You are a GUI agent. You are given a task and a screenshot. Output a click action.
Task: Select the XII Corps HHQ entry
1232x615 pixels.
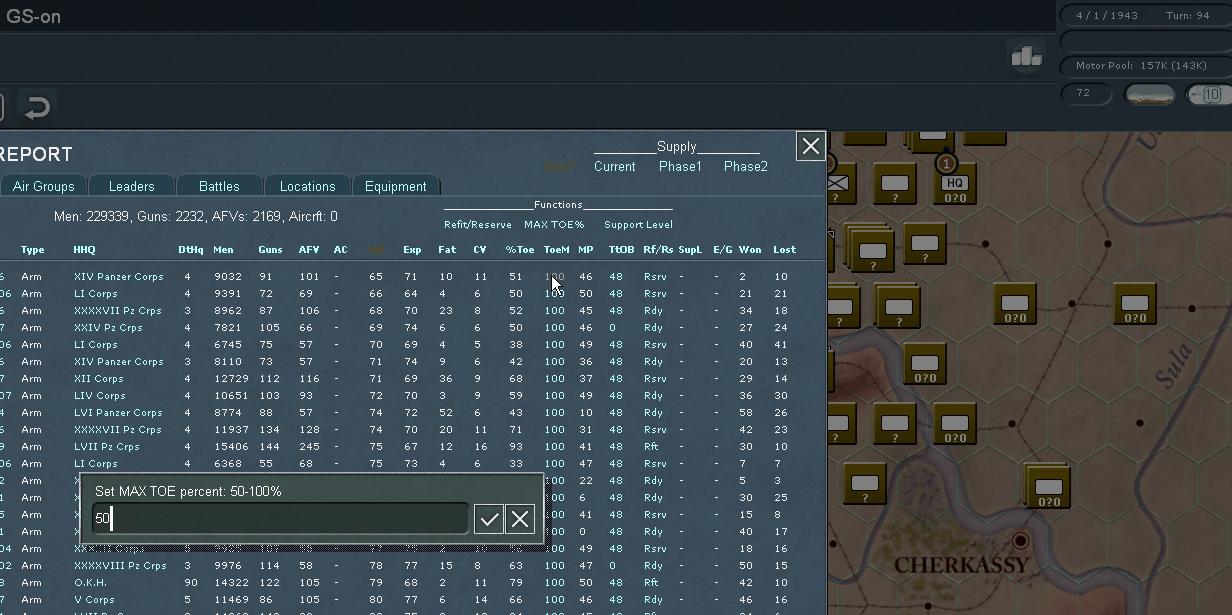pos(98,379)
